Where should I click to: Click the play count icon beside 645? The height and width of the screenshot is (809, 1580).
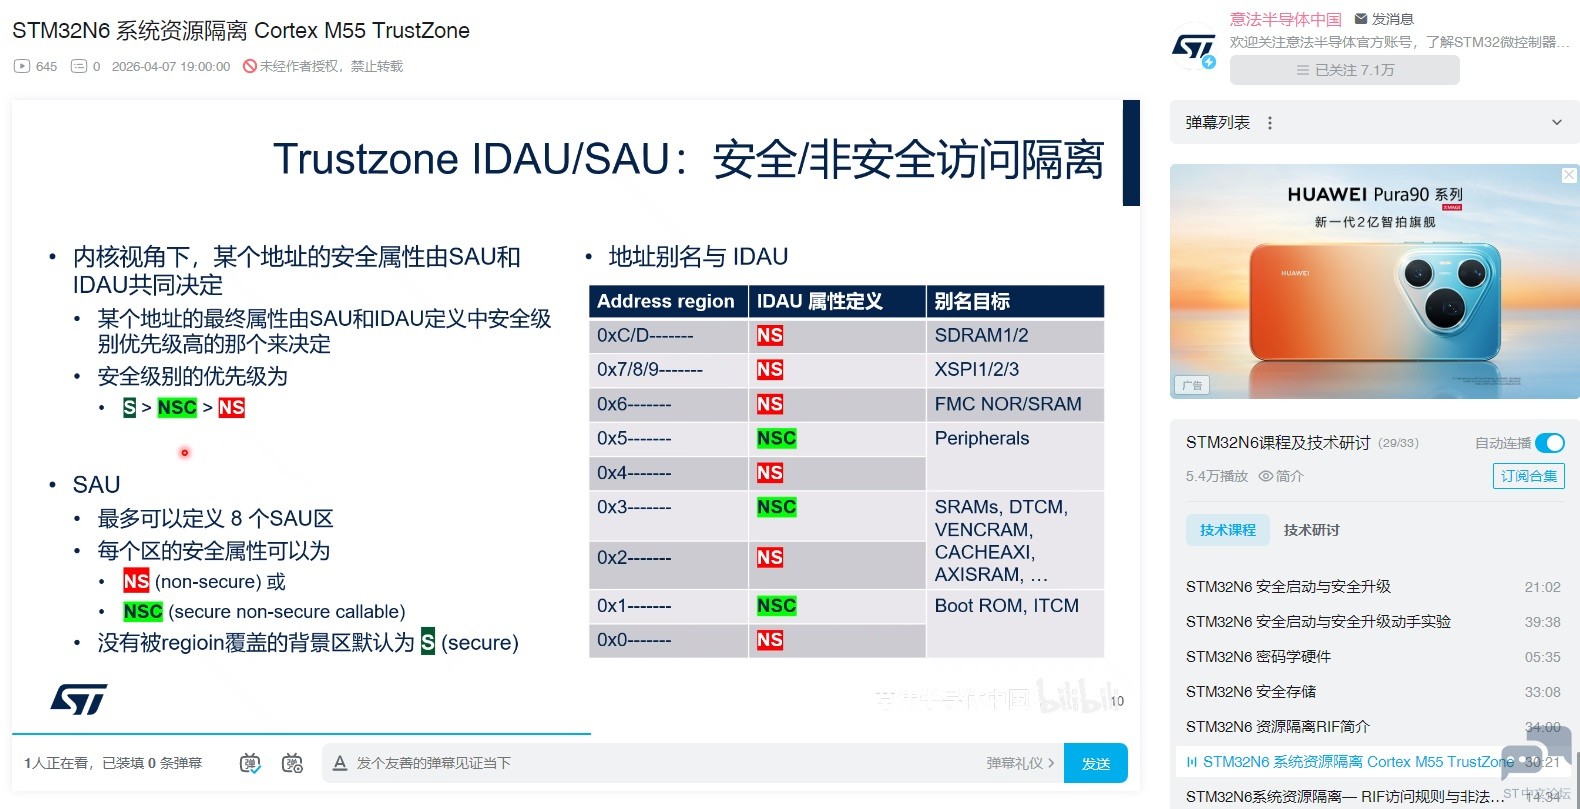click(x=22, y=66)
